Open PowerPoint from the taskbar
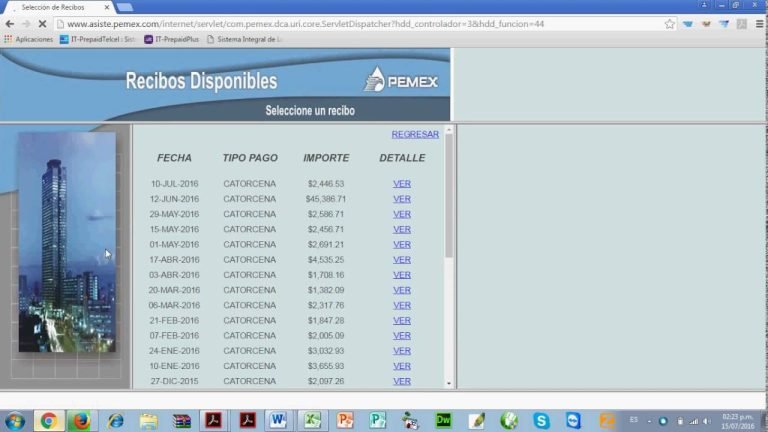The height and width of the screenshot is (432, 768). (x=345, y=421)
